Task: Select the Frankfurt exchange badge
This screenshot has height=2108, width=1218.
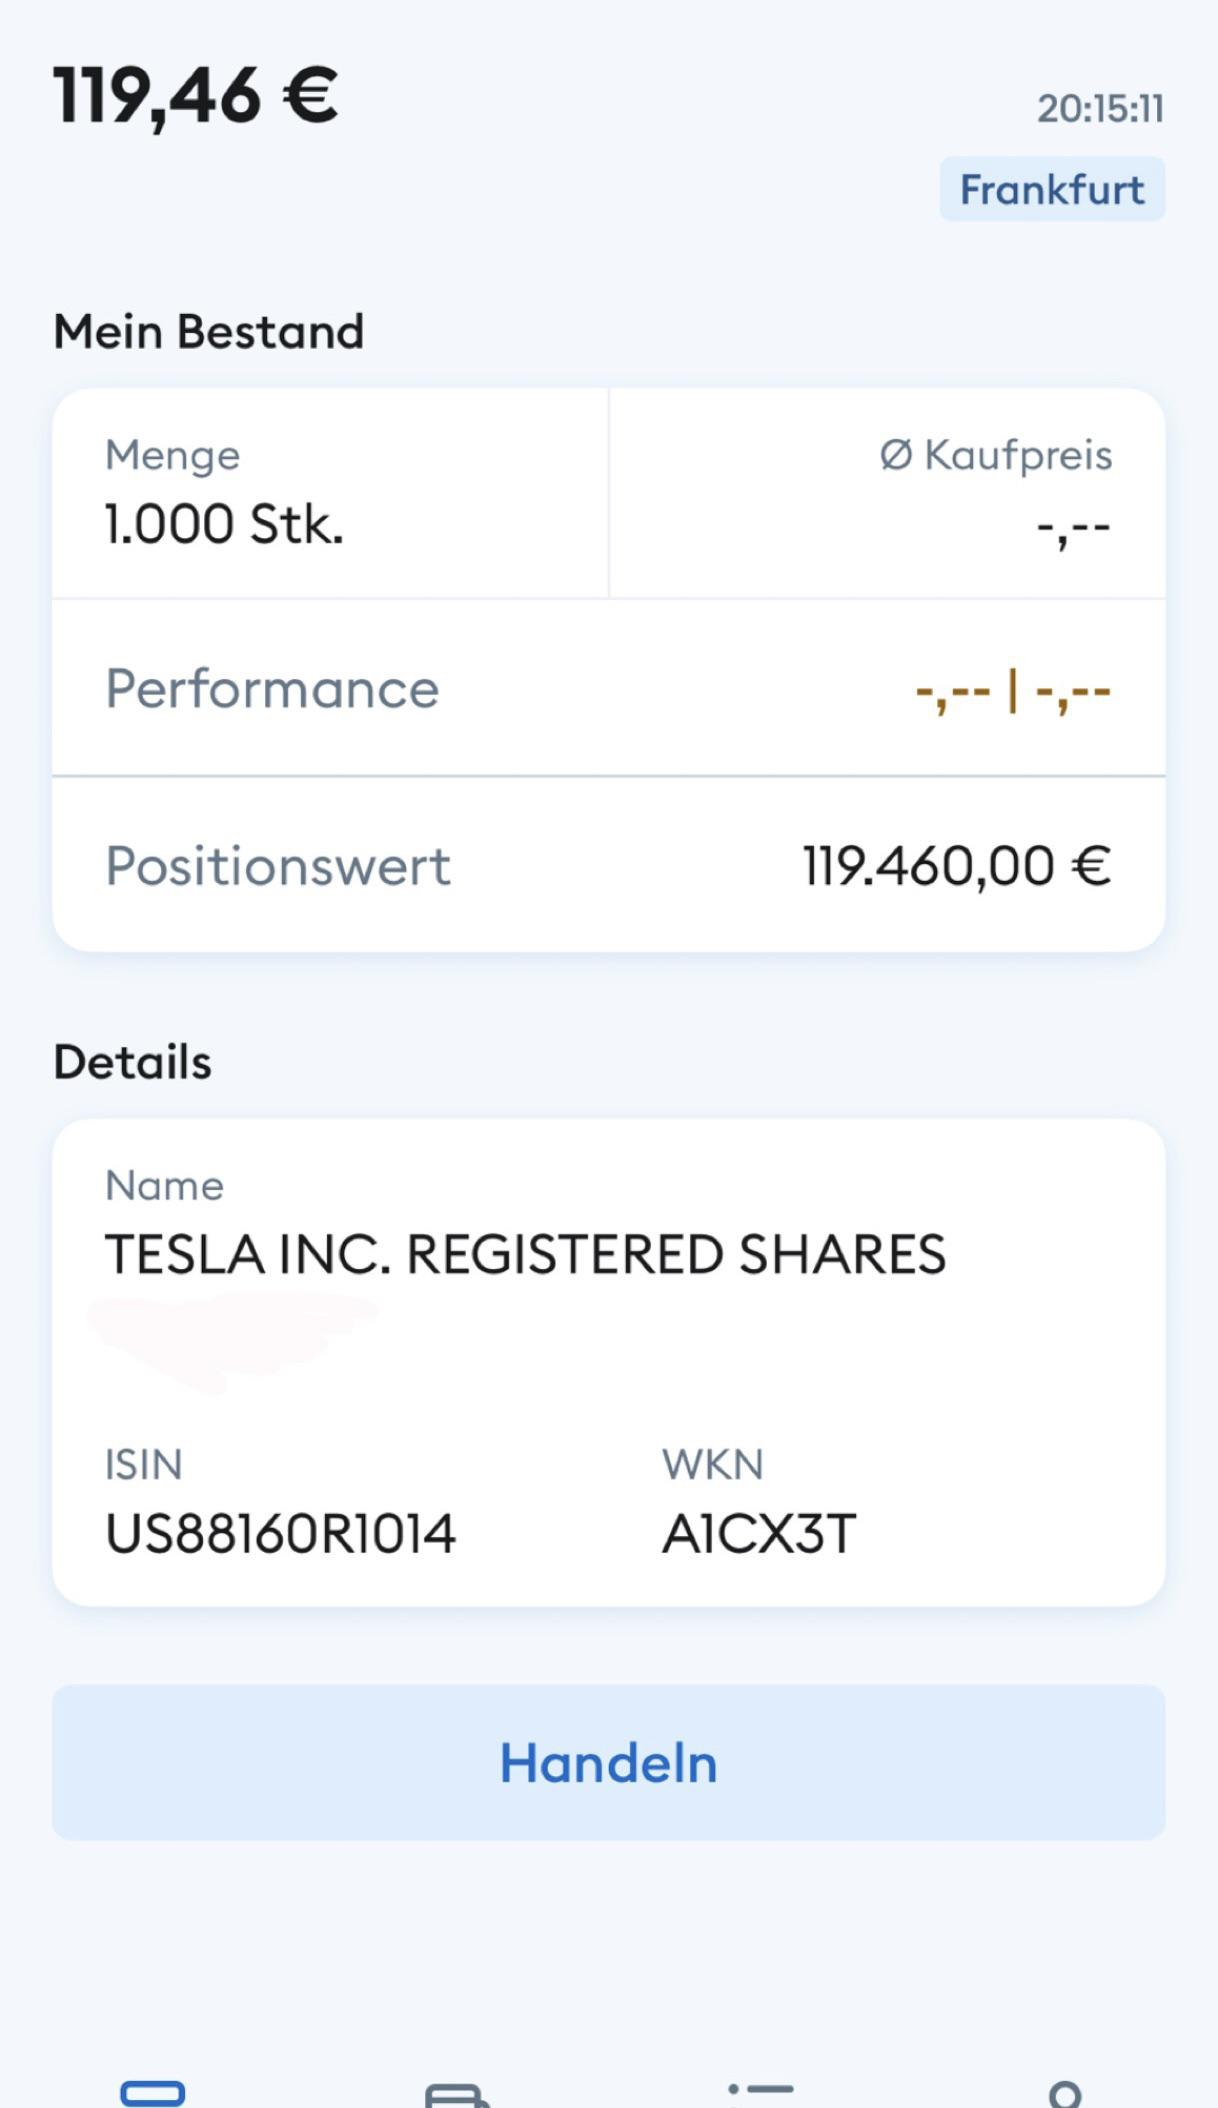Action: [x=1051, y=189]
